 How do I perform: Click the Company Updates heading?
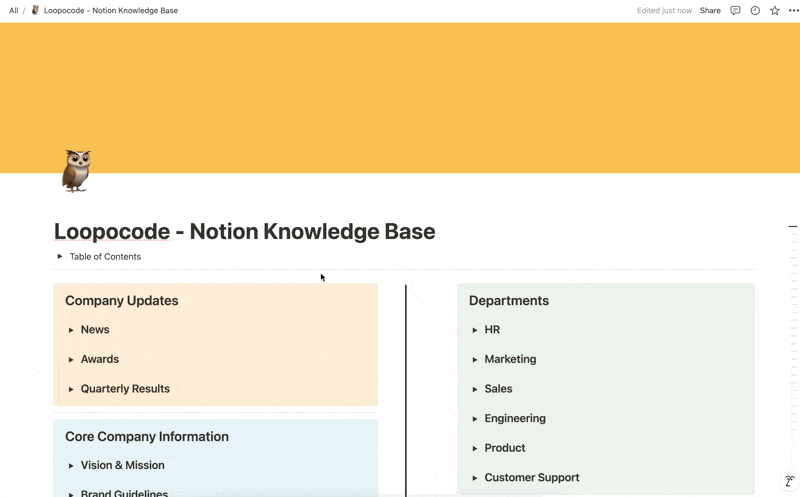pos(121,301)
